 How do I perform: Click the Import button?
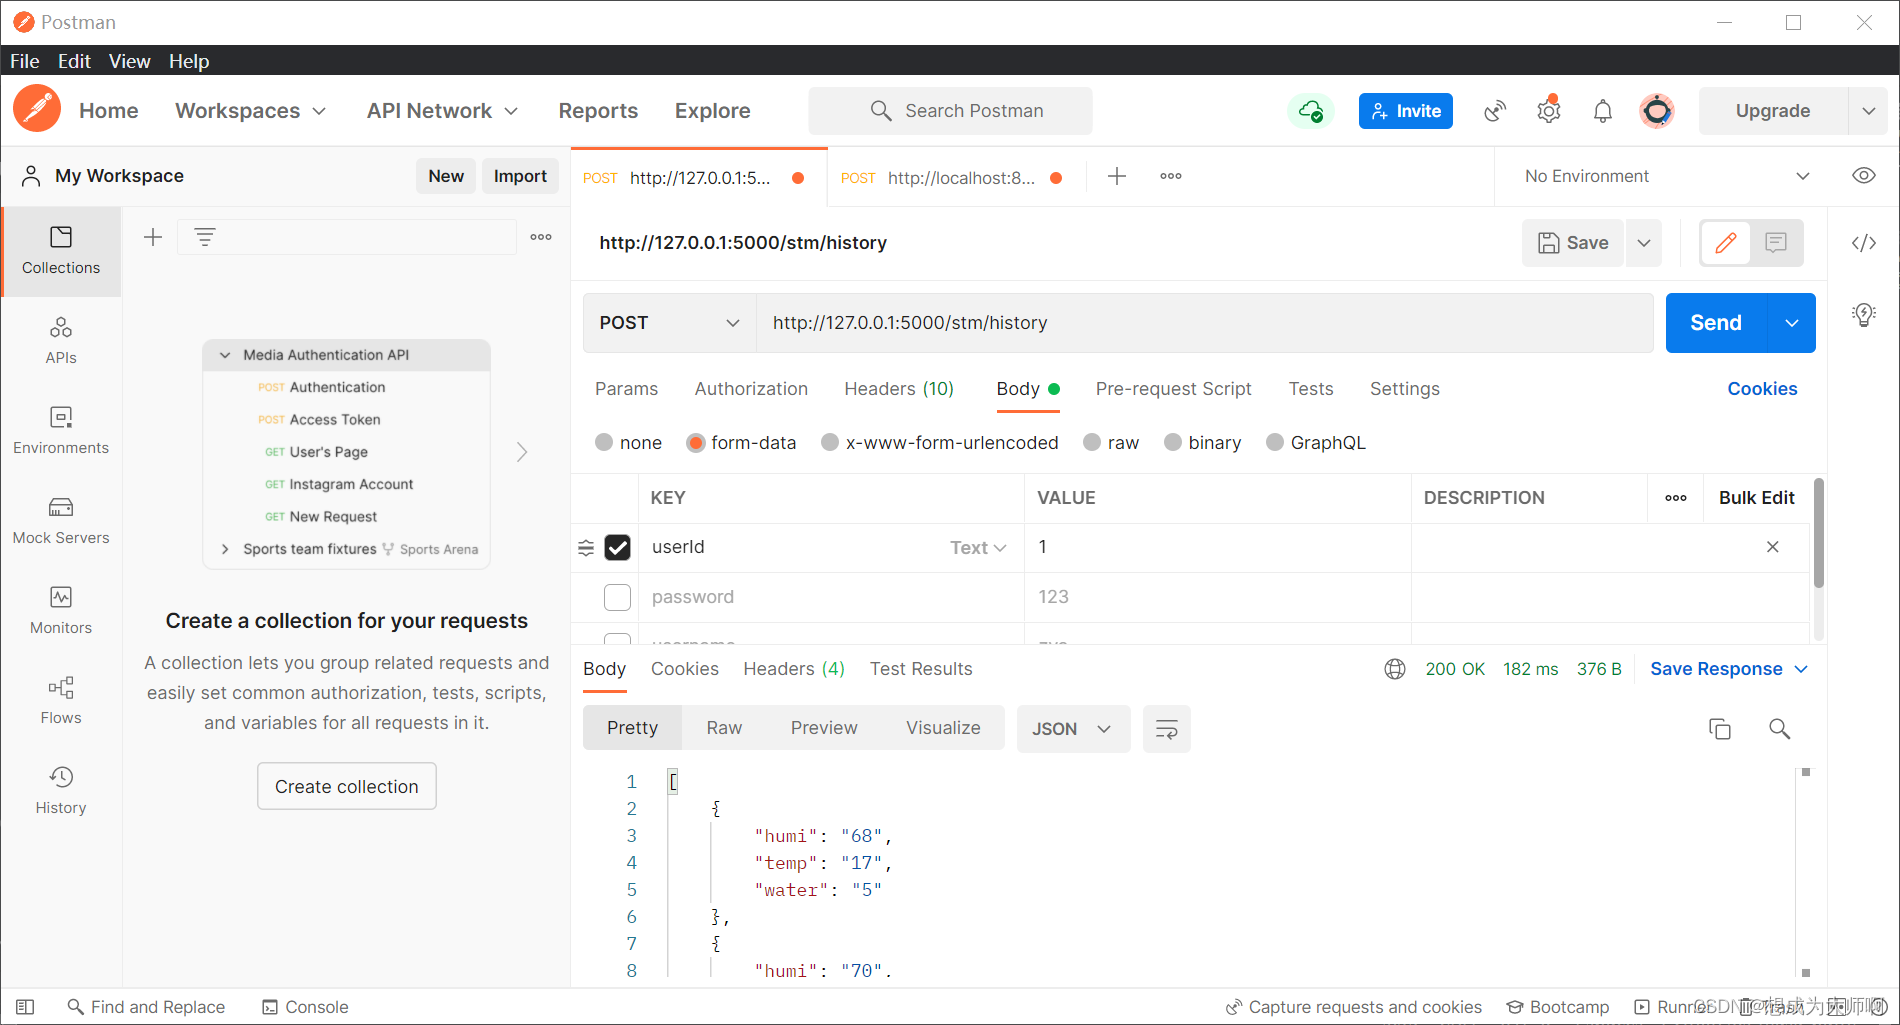[520, 176]
